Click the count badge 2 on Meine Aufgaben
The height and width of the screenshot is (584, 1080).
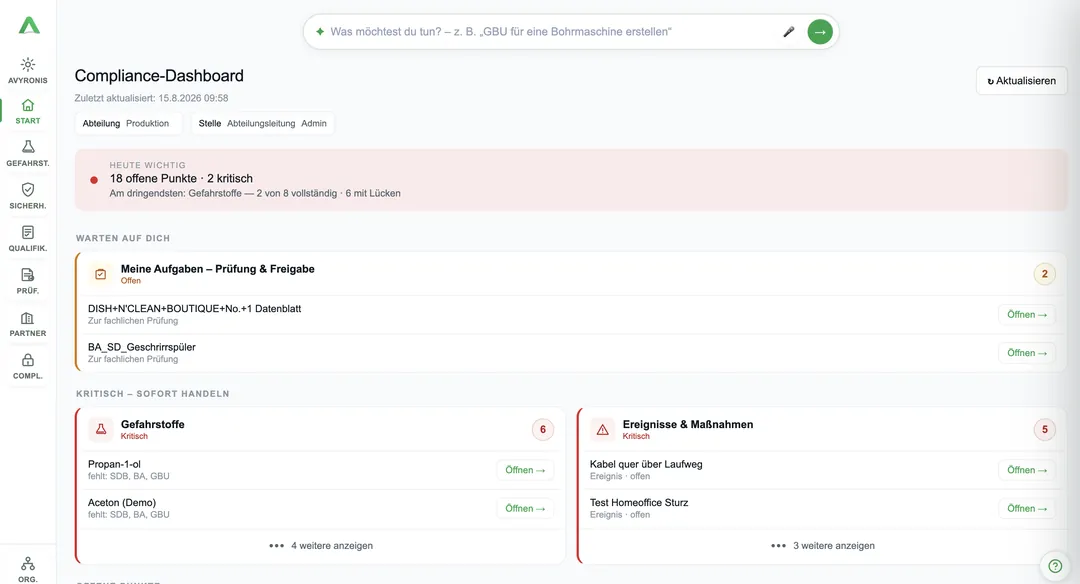point(1044,274)
